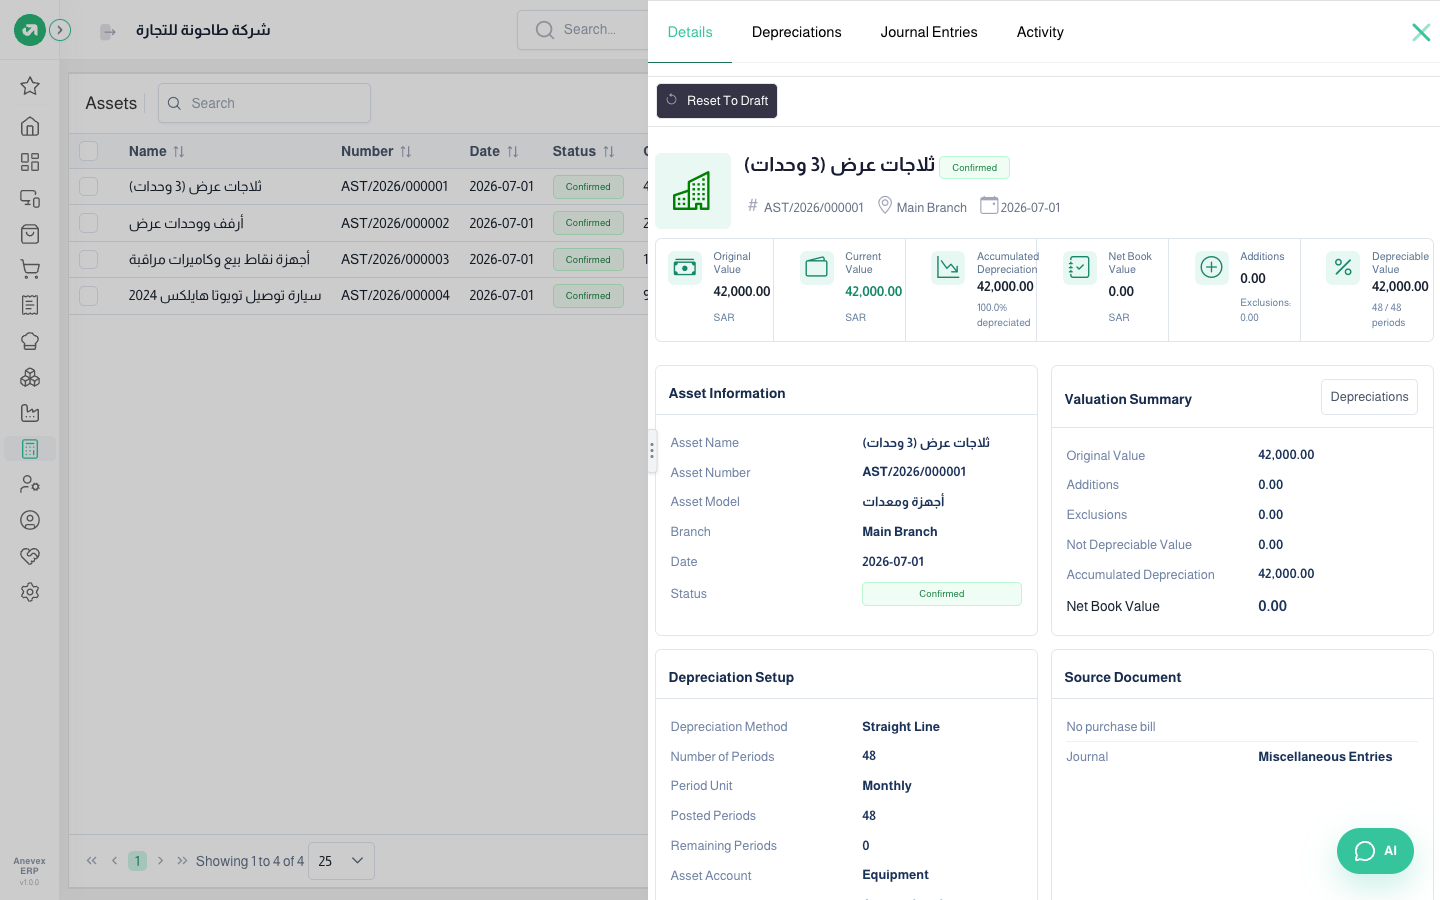
Task: Go to pagination page 1
Action: click(x=138, y=861)
